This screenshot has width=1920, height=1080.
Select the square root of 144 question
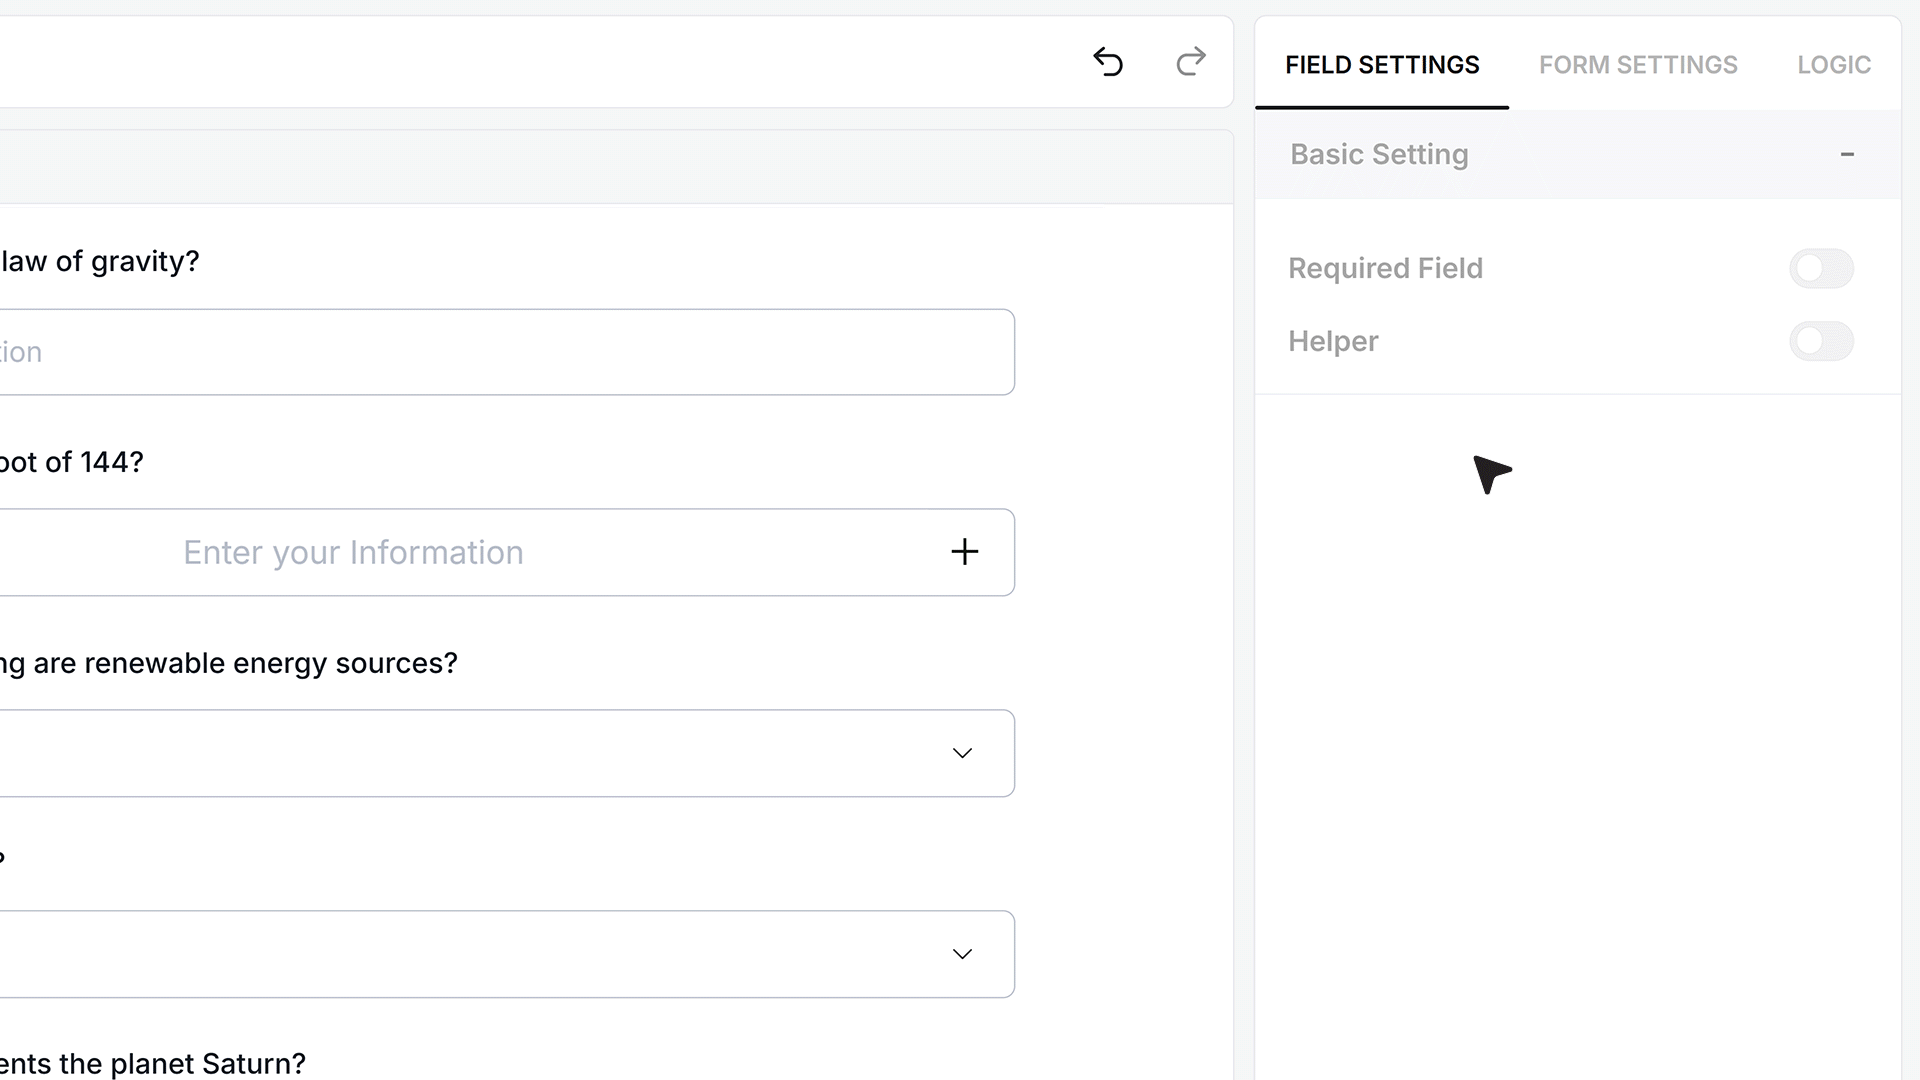tap(72, 462)
